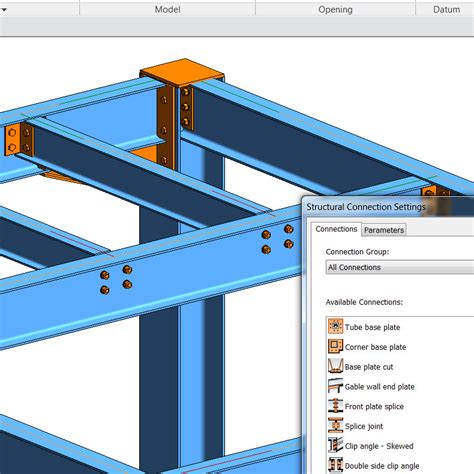Viewport: 474px width, 474px height.
Task: Select the Gable wall end plate icon
Action: point(335,386)
